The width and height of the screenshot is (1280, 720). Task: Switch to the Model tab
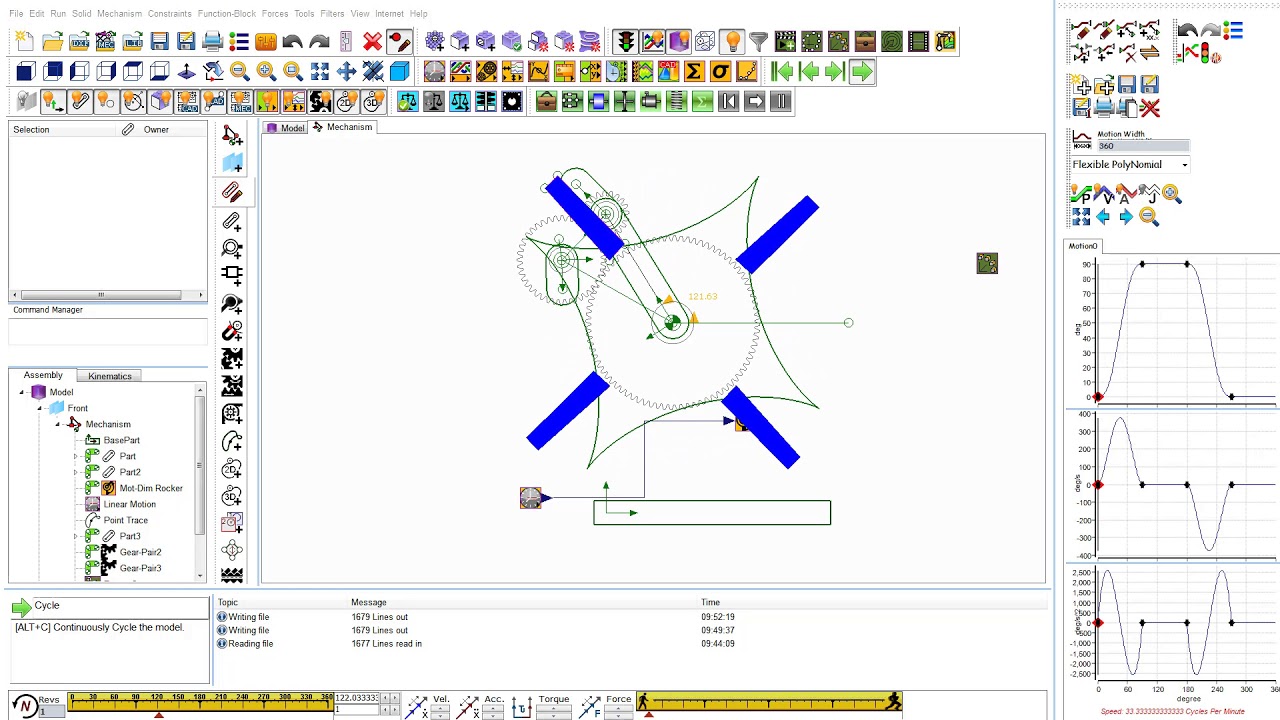pos(285,128)
